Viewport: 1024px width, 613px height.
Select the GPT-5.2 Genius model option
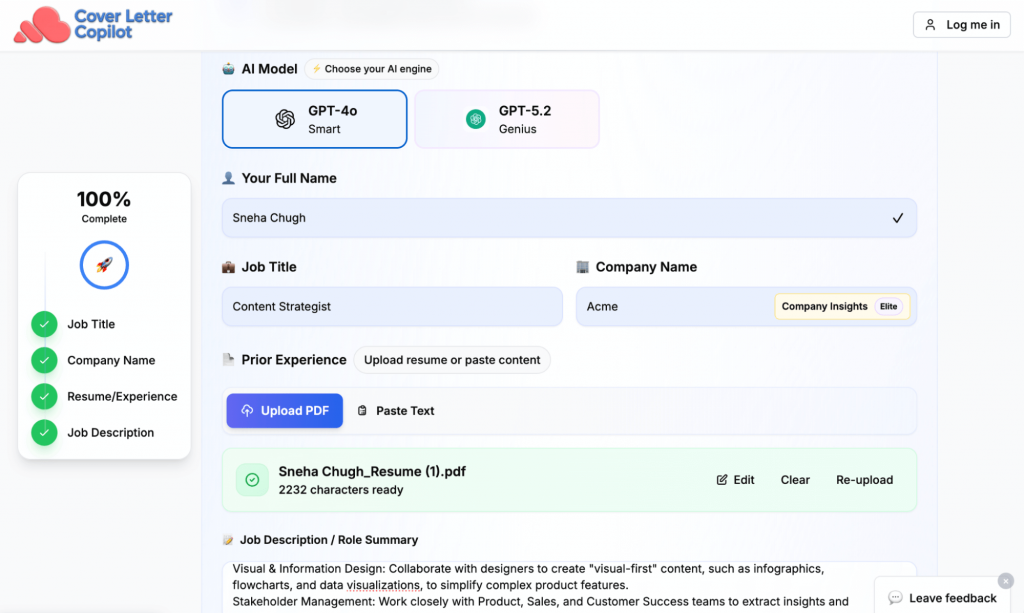507,119
